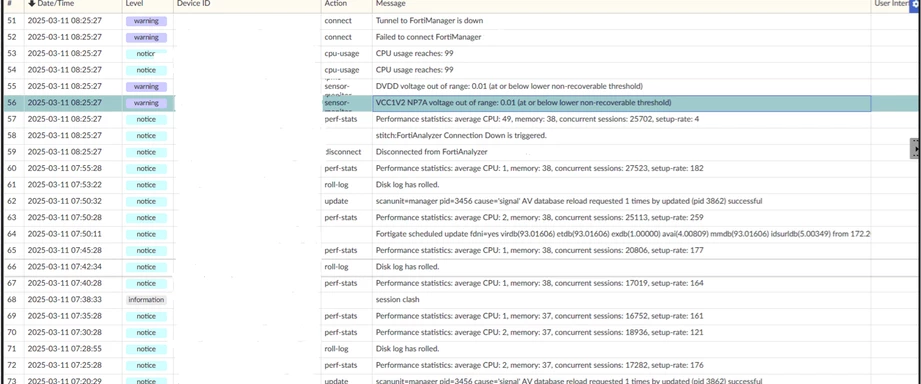Select row 54 CPU usage reaches: 99
921x384 pixels.
[x=414, y=70]
